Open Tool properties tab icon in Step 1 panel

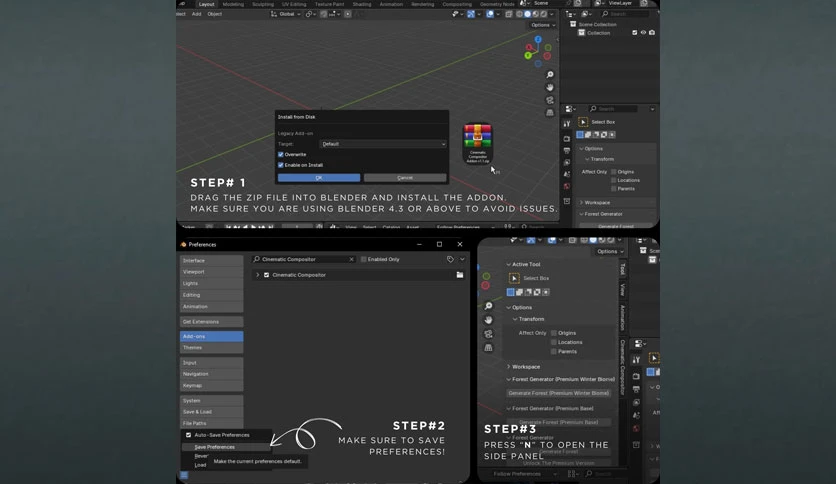(x=567, y=124)
